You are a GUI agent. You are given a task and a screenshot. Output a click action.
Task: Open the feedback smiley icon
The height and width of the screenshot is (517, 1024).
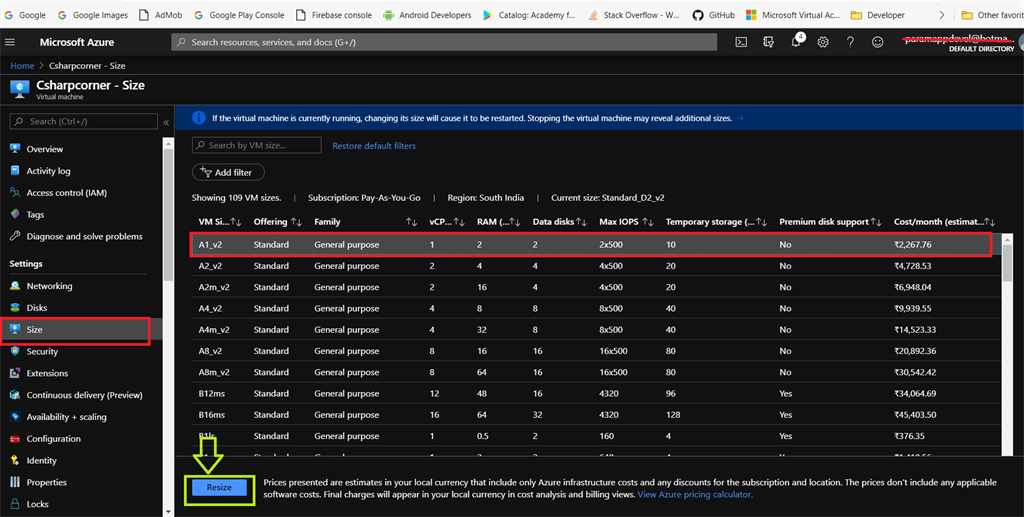[877, 42]
